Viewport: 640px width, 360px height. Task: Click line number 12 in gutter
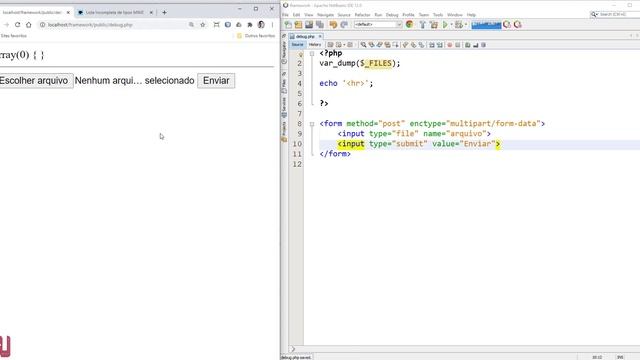297,164
